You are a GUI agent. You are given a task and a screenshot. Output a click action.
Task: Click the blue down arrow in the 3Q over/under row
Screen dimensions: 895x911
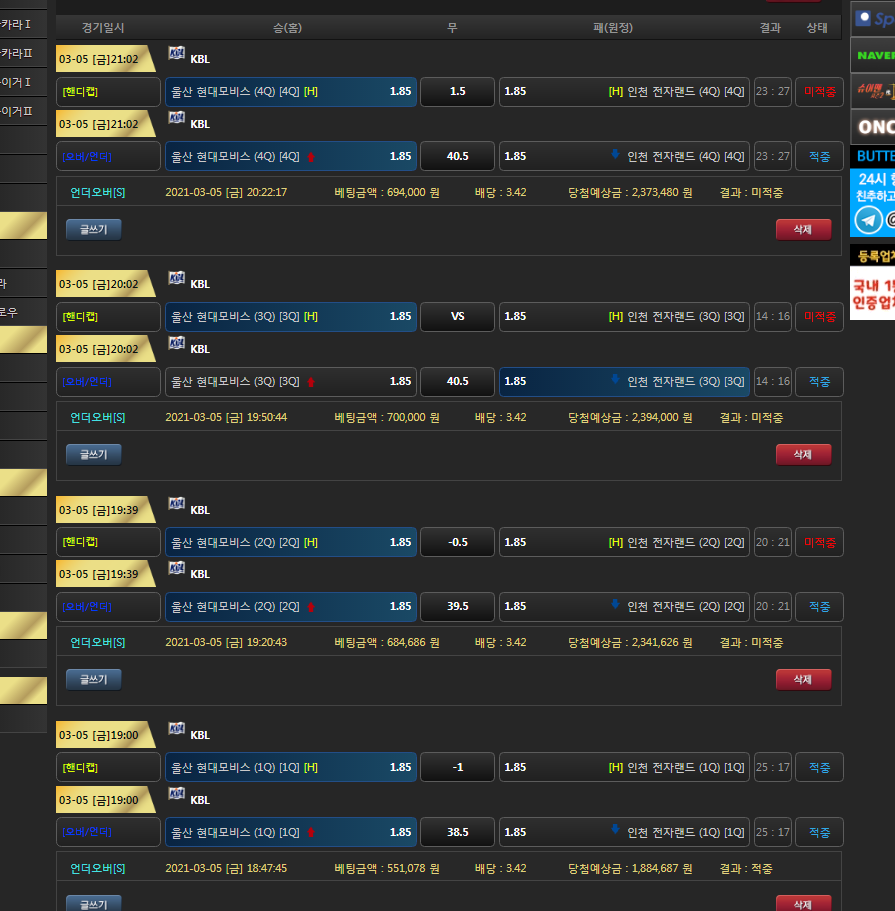click(615, 380)
